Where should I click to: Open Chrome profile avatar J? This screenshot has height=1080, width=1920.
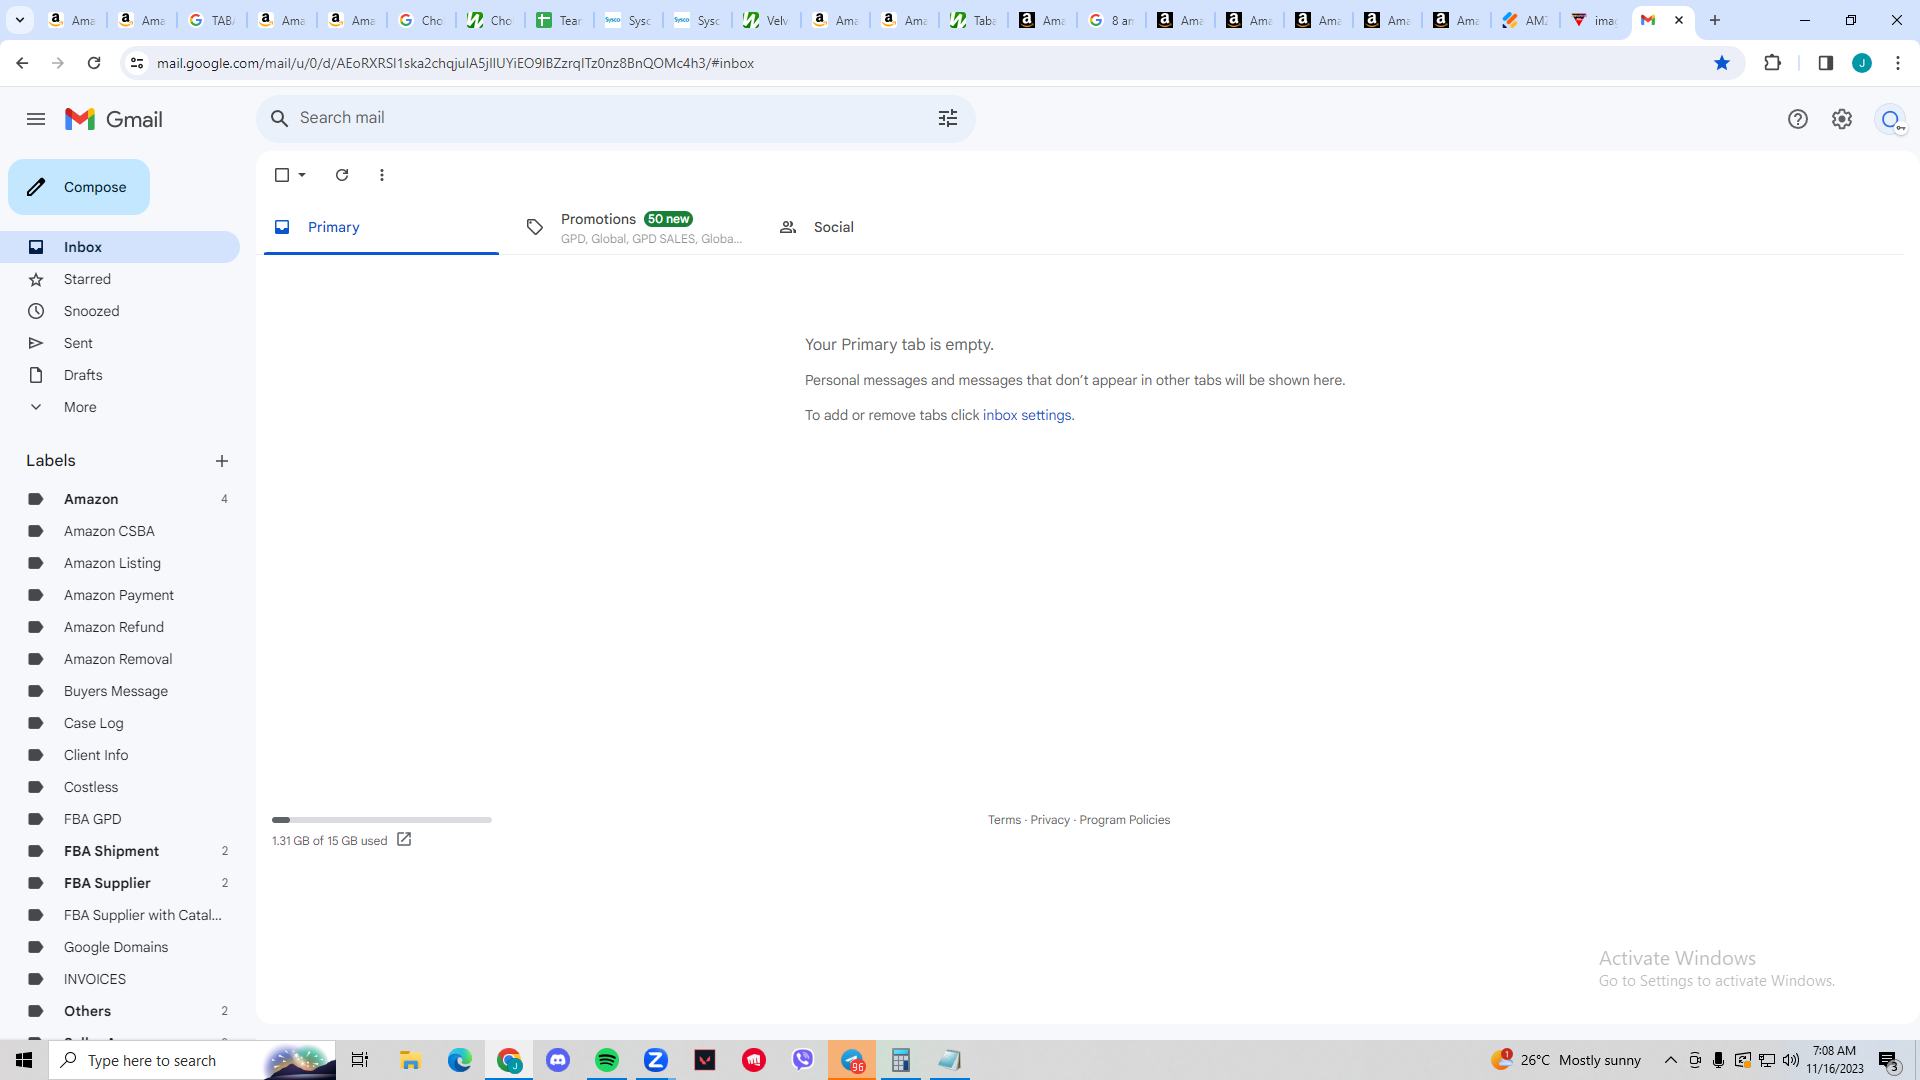click(1862, 63)
